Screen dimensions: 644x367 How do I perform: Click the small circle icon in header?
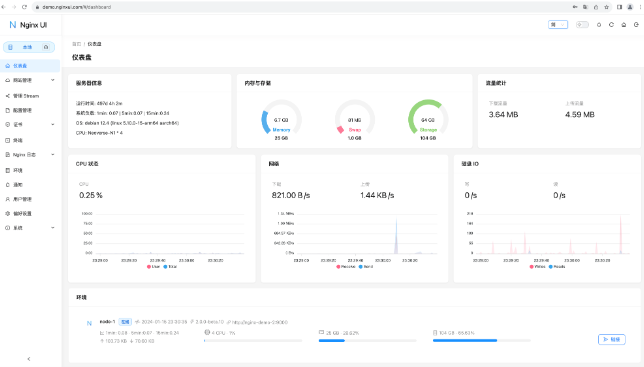[599, 25]
